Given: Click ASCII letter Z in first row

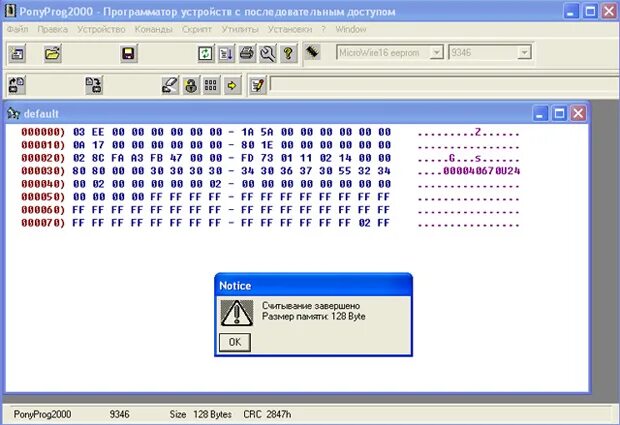Looking at the screenshot, I should click(x=478, y=132).
